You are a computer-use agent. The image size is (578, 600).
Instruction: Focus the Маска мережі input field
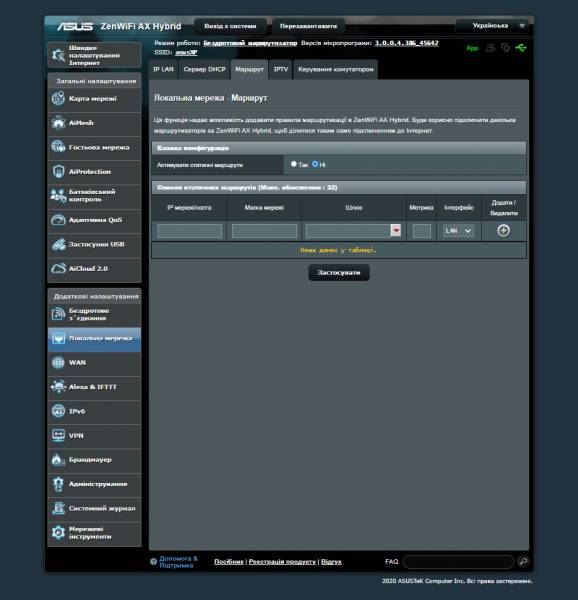coord(264,231)
